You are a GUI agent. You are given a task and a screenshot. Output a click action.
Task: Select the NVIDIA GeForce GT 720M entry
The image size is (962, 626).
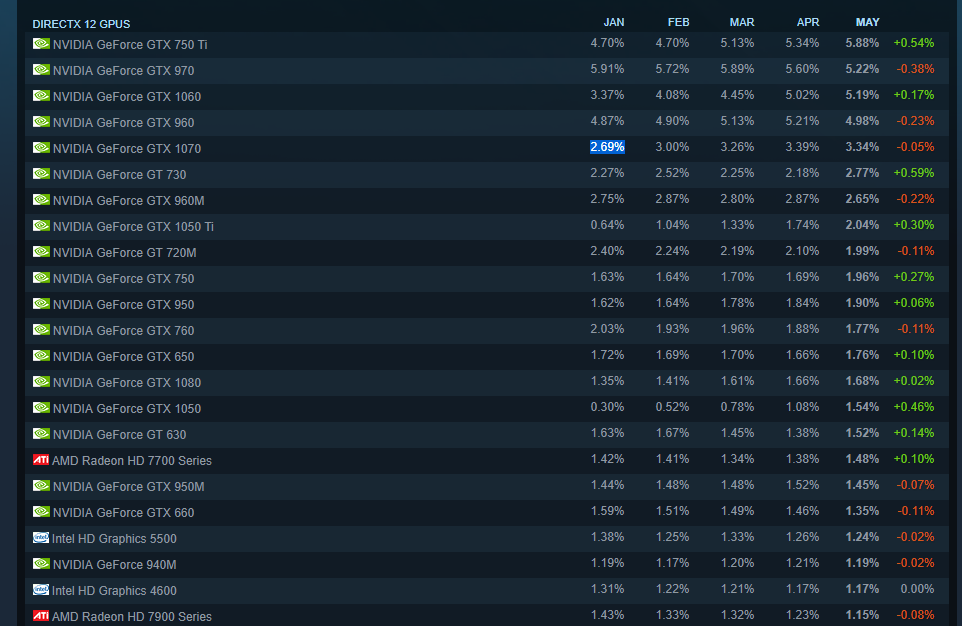pyautogui.click(x=124, y=253)
